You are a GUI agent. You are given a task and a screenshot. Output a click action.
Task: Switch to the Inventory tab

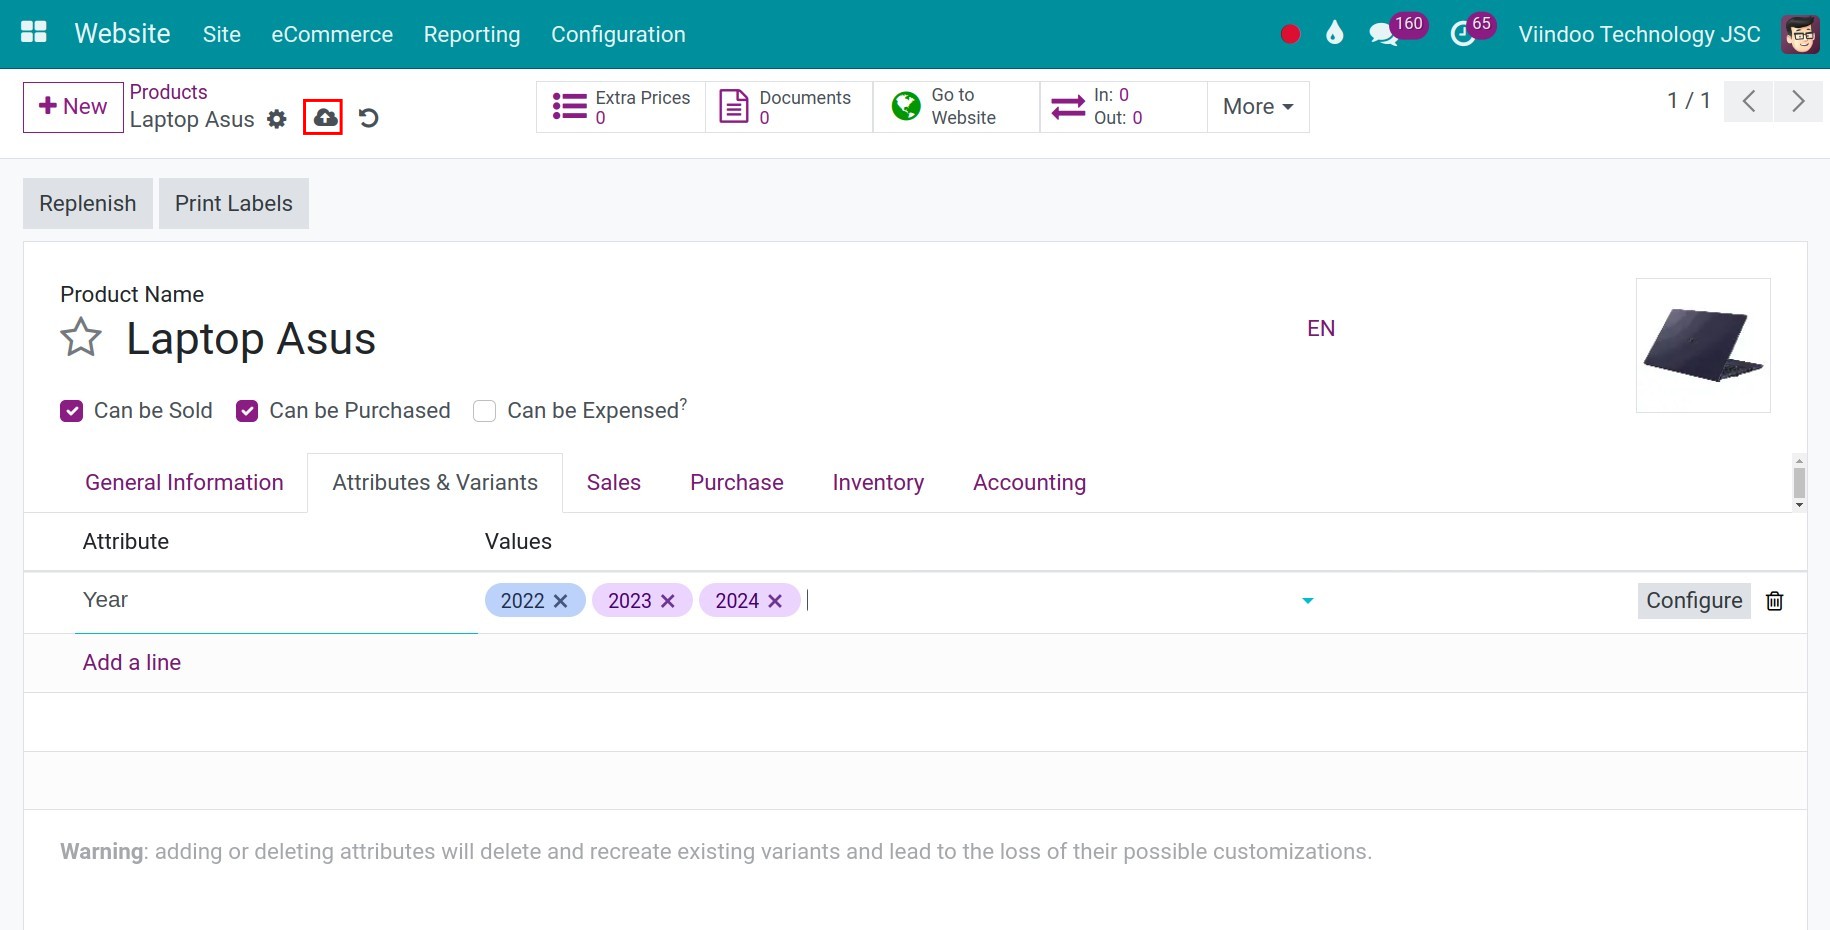877,483
